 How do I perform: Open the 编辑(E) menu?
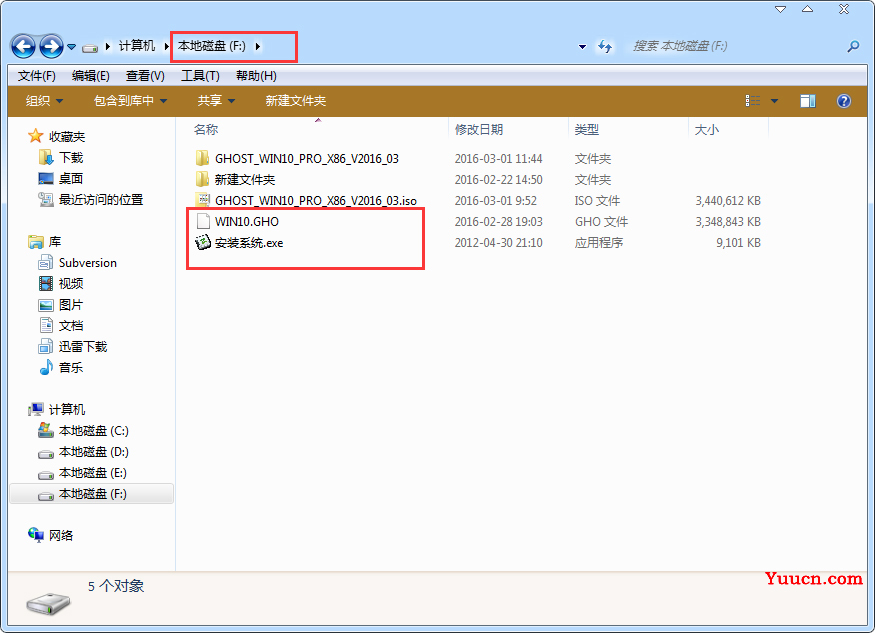(91, 76)
